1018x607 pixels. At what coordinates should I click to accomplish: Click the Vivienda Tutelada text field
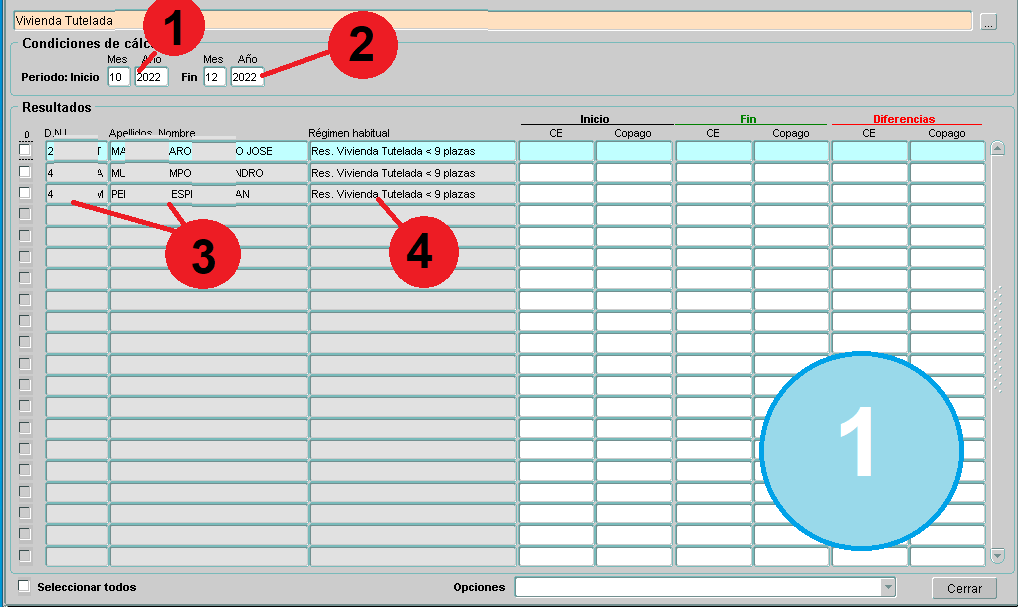(x=490, y=21)
